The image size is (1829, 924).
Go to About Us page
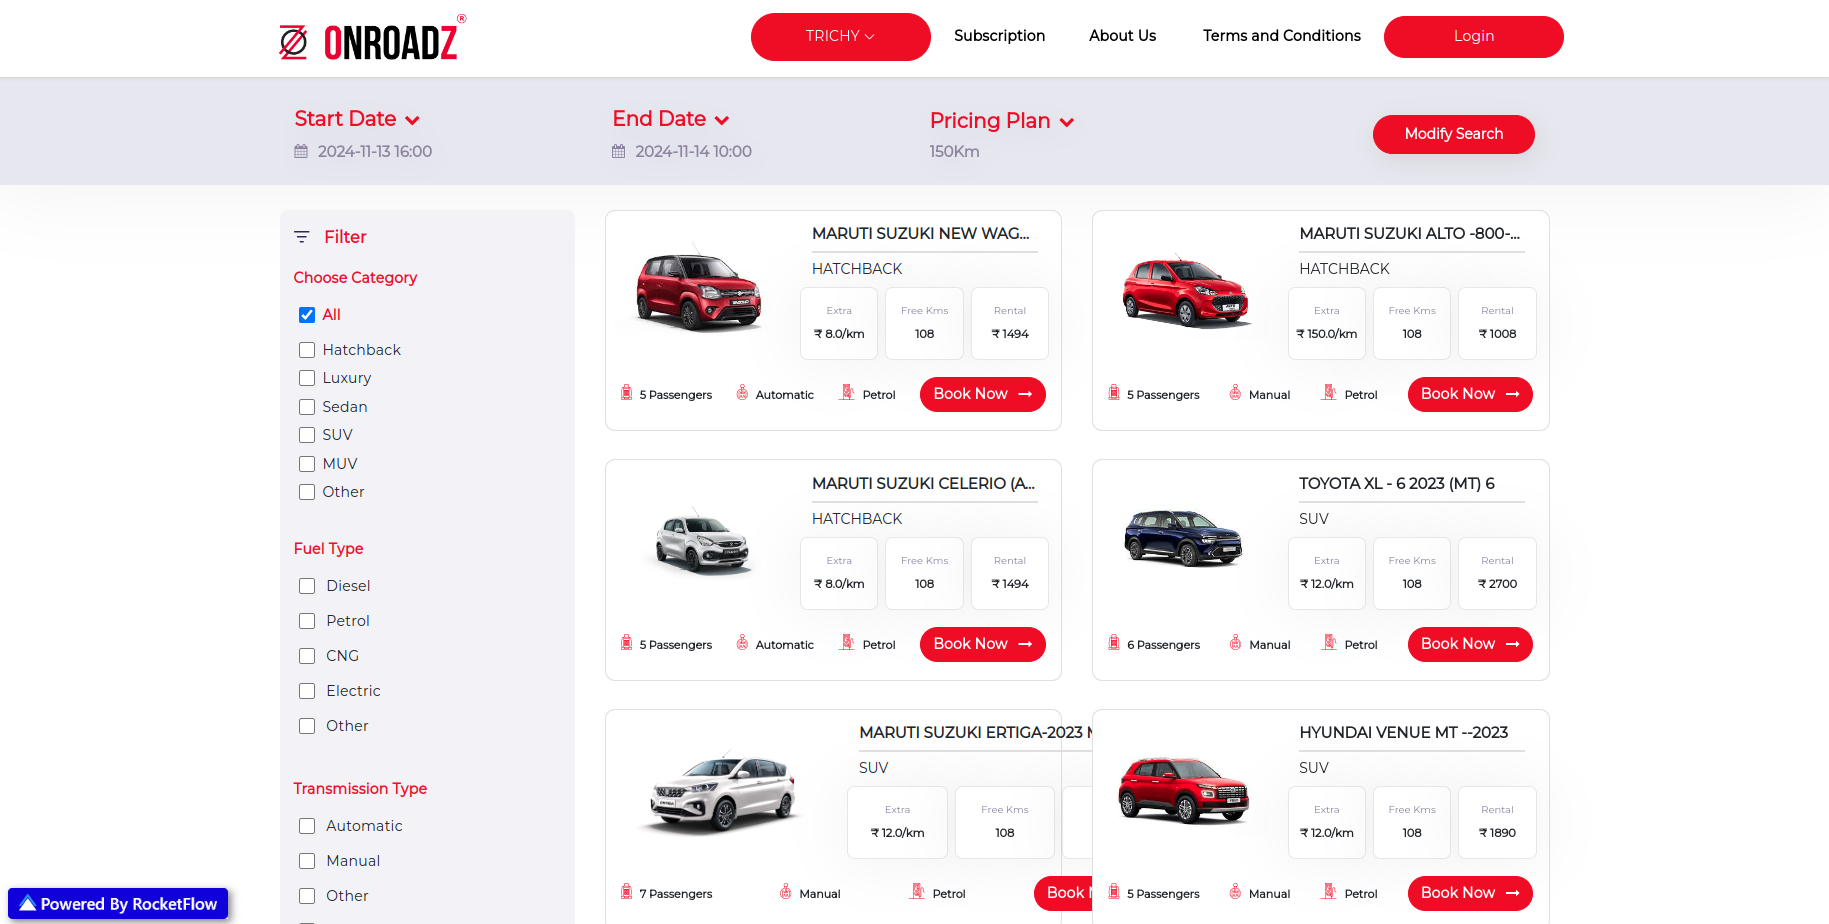[x=1122, y=36]
